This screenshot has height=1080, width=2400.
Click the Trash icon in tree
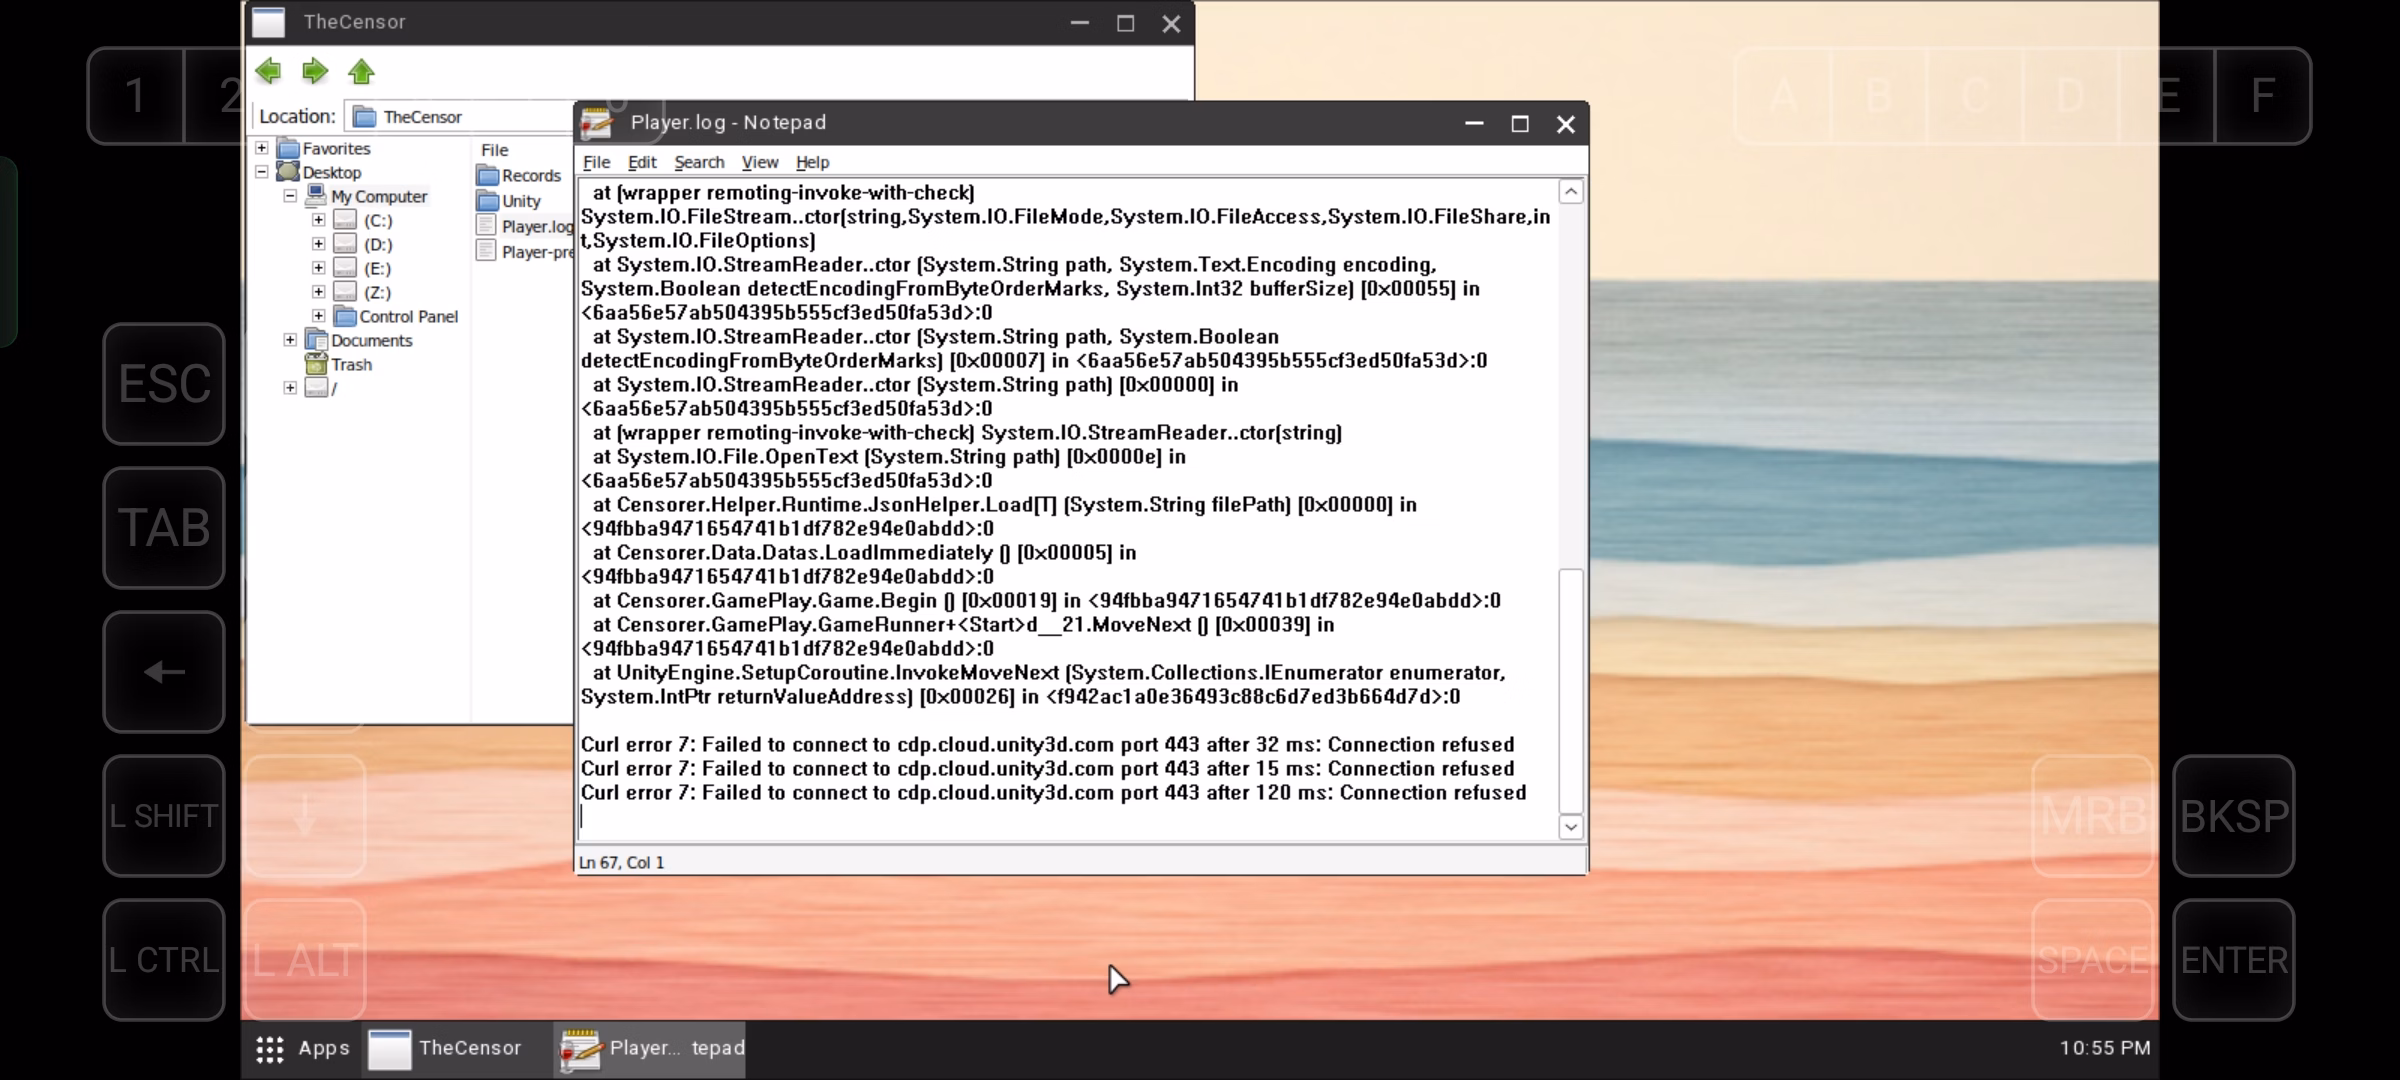click(x=316, y=364)
